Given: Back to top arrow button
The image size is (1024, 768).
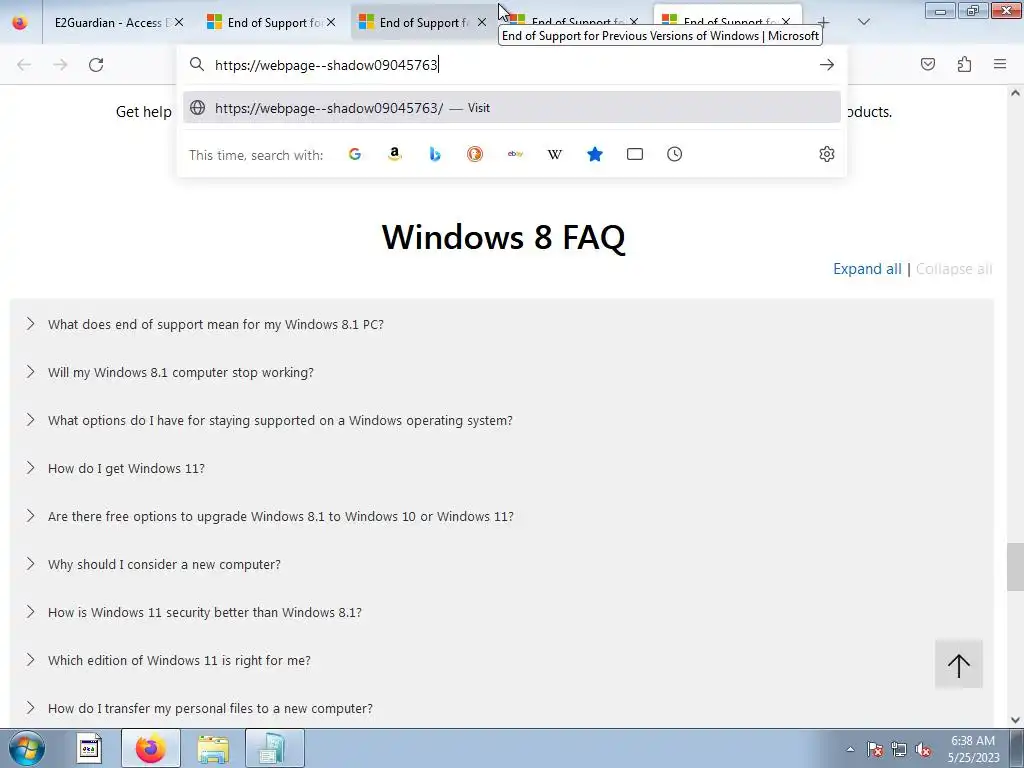Looking at the screenshot, I should (x=959, y=664).
